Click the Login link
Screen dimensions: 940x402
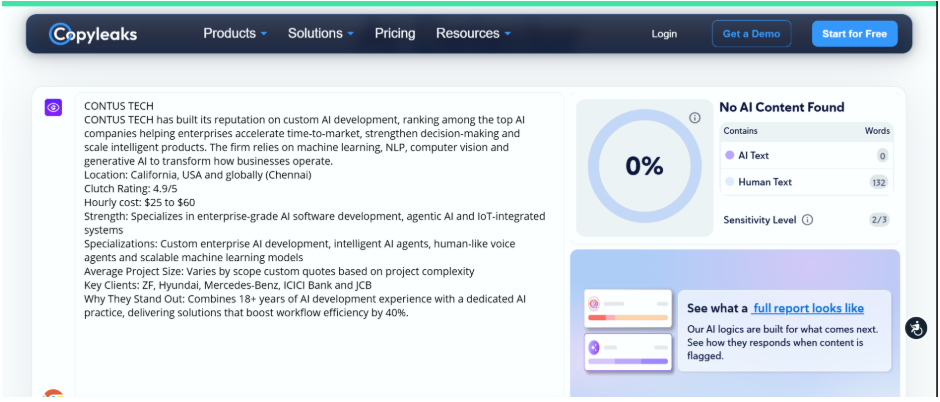(664, 34)
